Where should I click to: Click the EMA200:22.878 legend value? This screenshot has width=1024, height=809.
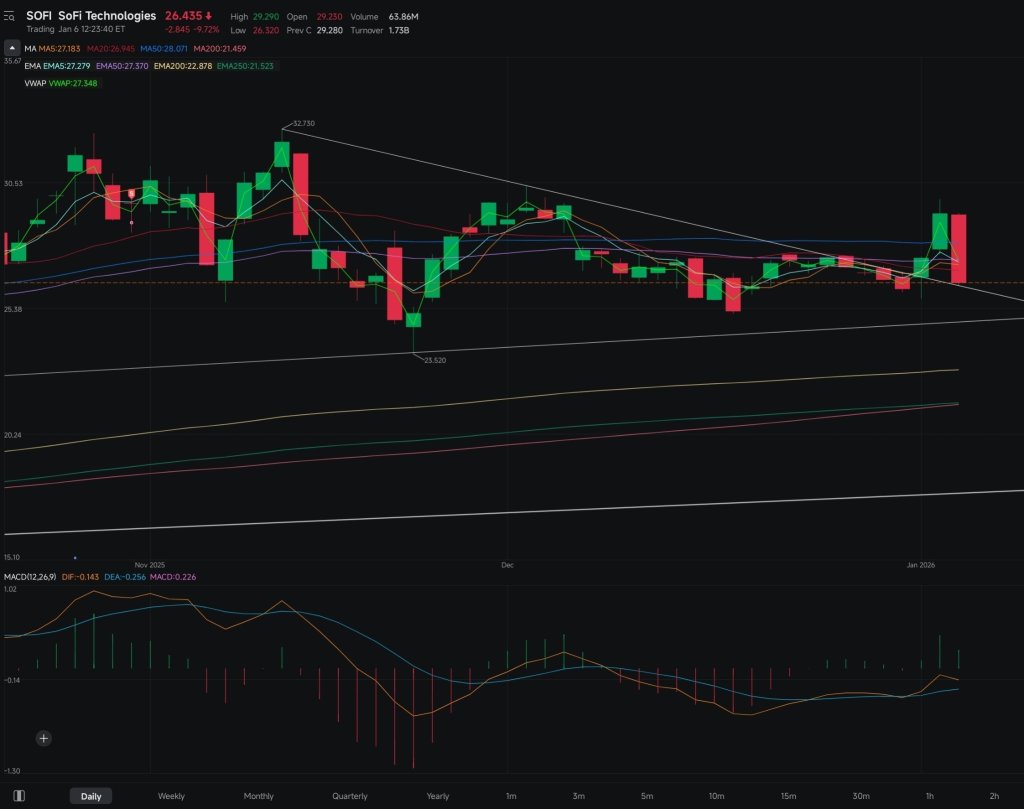click(183, 66)
